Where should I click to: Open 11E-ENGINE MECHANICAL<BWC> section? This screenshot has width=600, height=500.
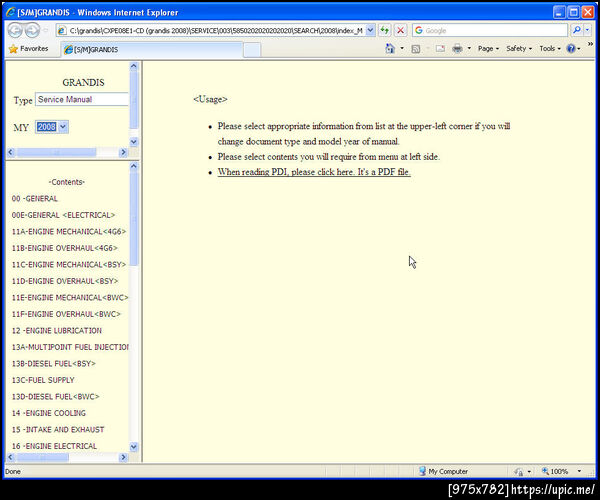click(70, 297)
